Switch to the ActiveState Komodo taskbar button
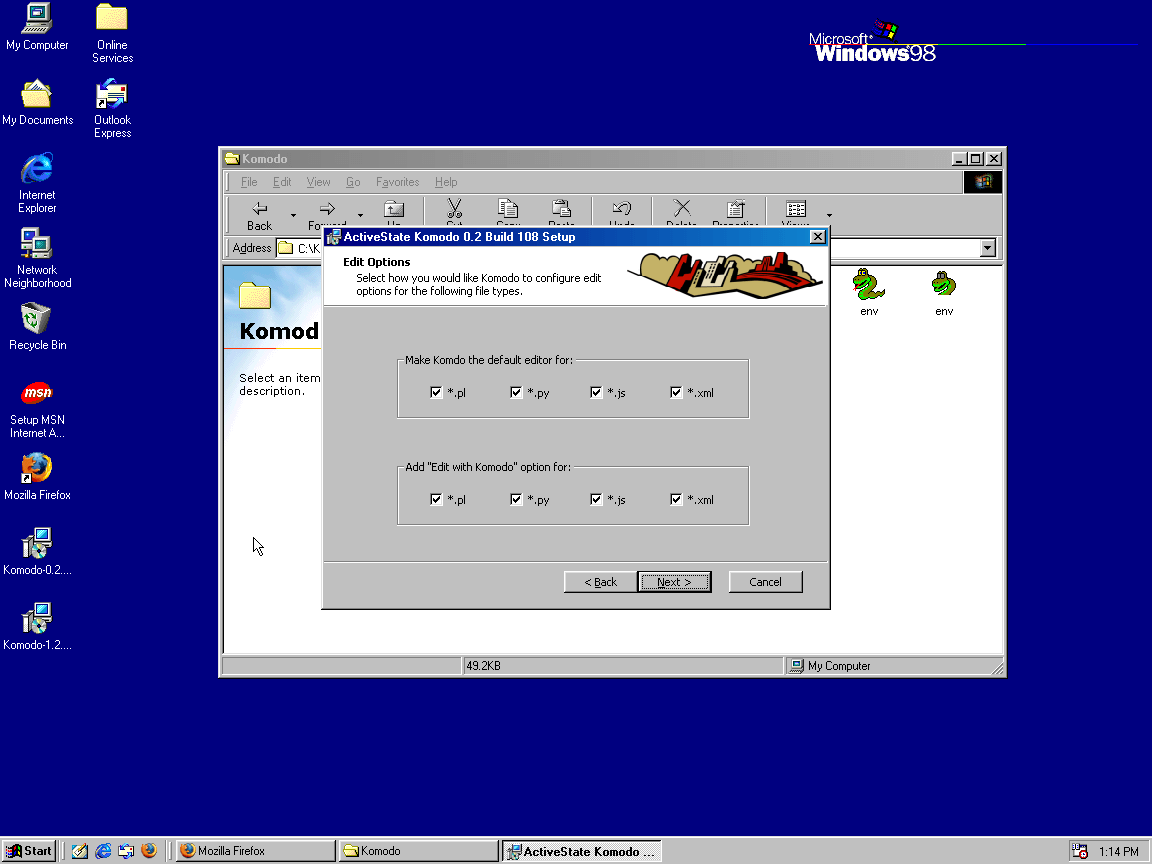This screenshot has height=864, width=1152. (582, 851)
